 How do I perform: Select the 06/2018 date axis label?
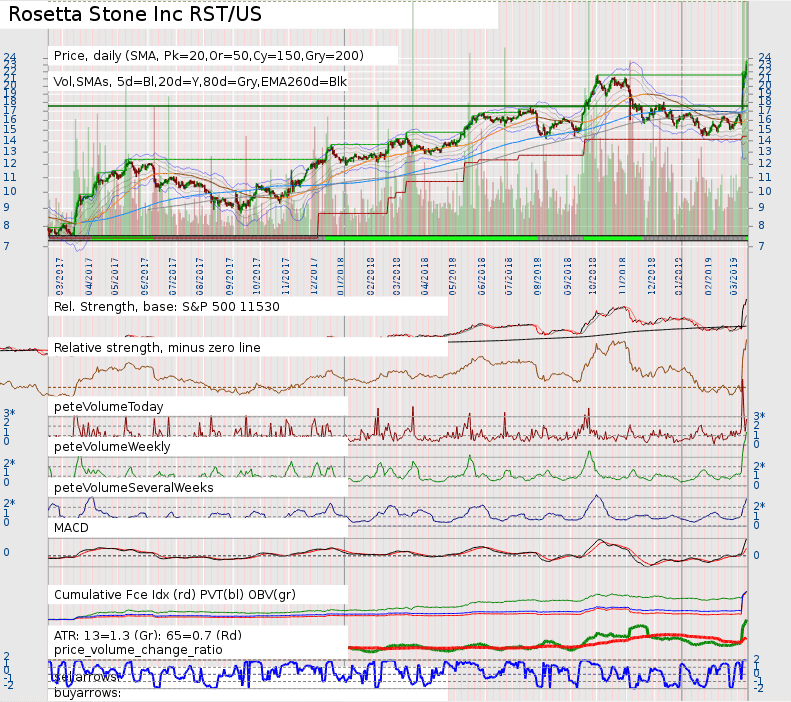coord(482,277)
